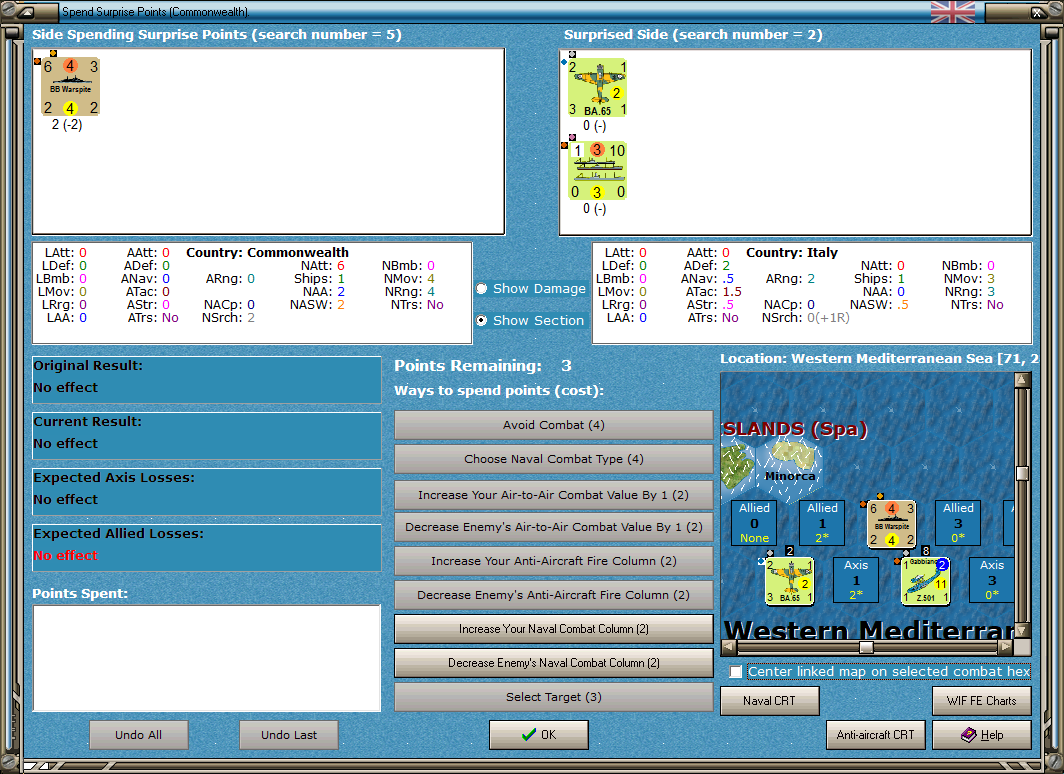Click the Axis 3 sea box on map
Screen dimensions: 1064x774
point(991,579)
